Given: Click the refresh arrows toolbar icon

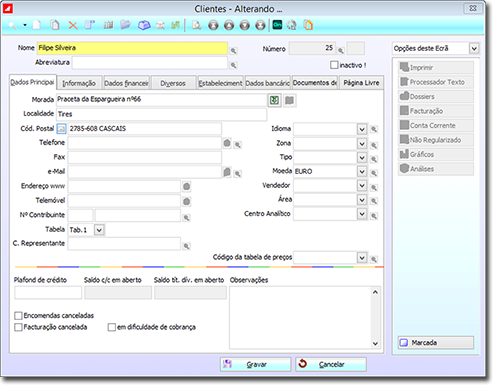Looking at the screenshot, I should 292,25.
